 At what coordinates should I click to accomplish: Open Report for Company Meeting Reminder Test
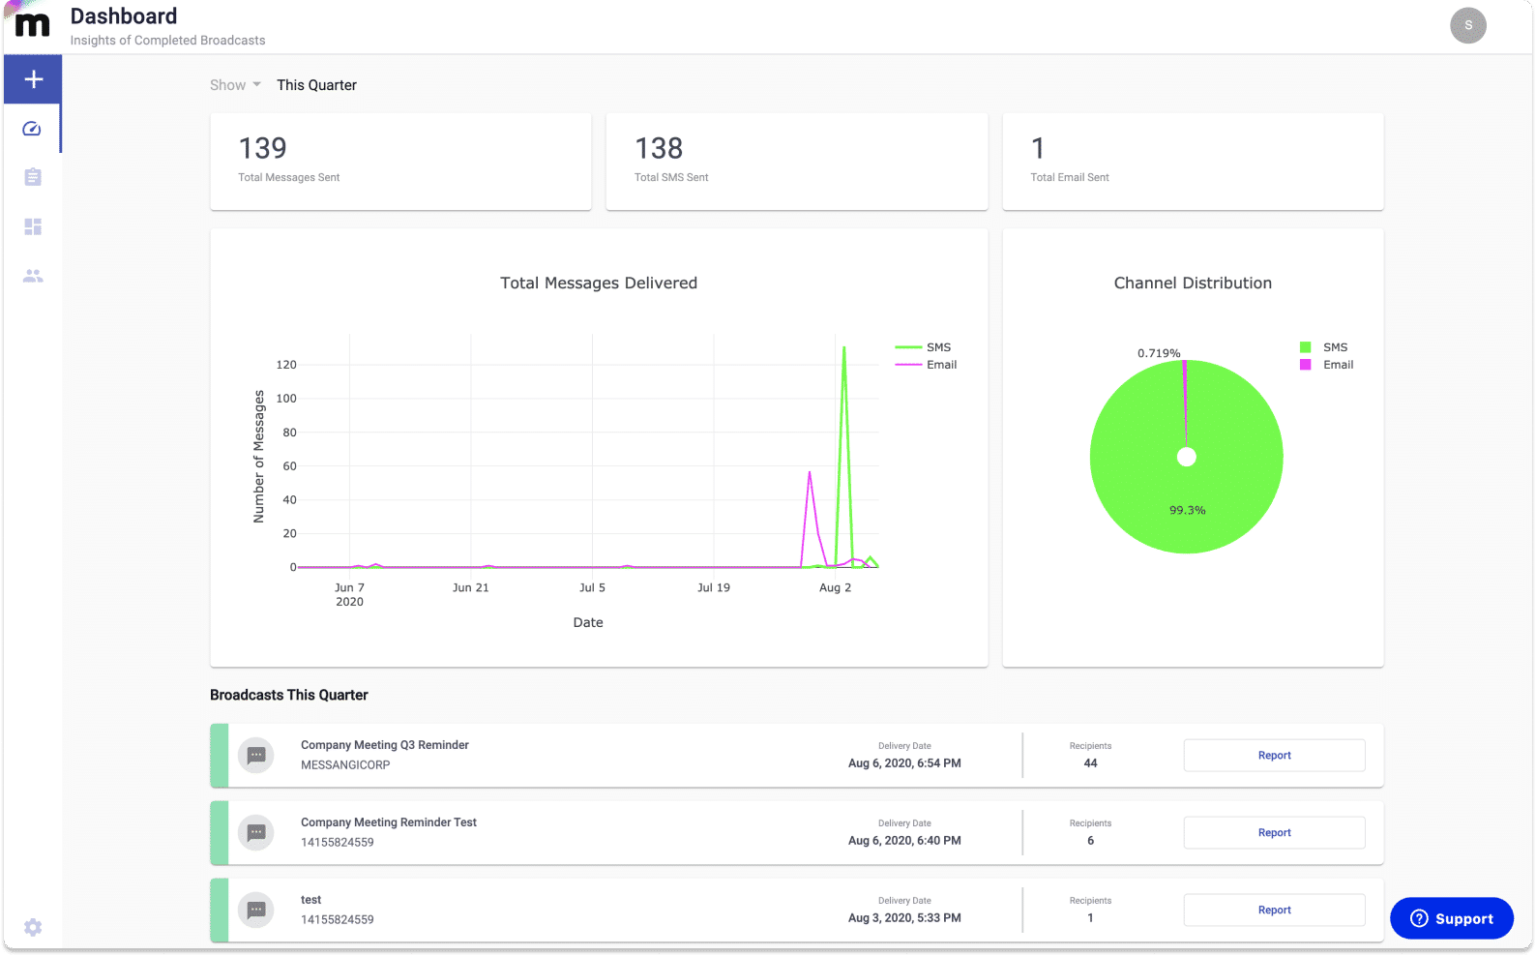1273,833
